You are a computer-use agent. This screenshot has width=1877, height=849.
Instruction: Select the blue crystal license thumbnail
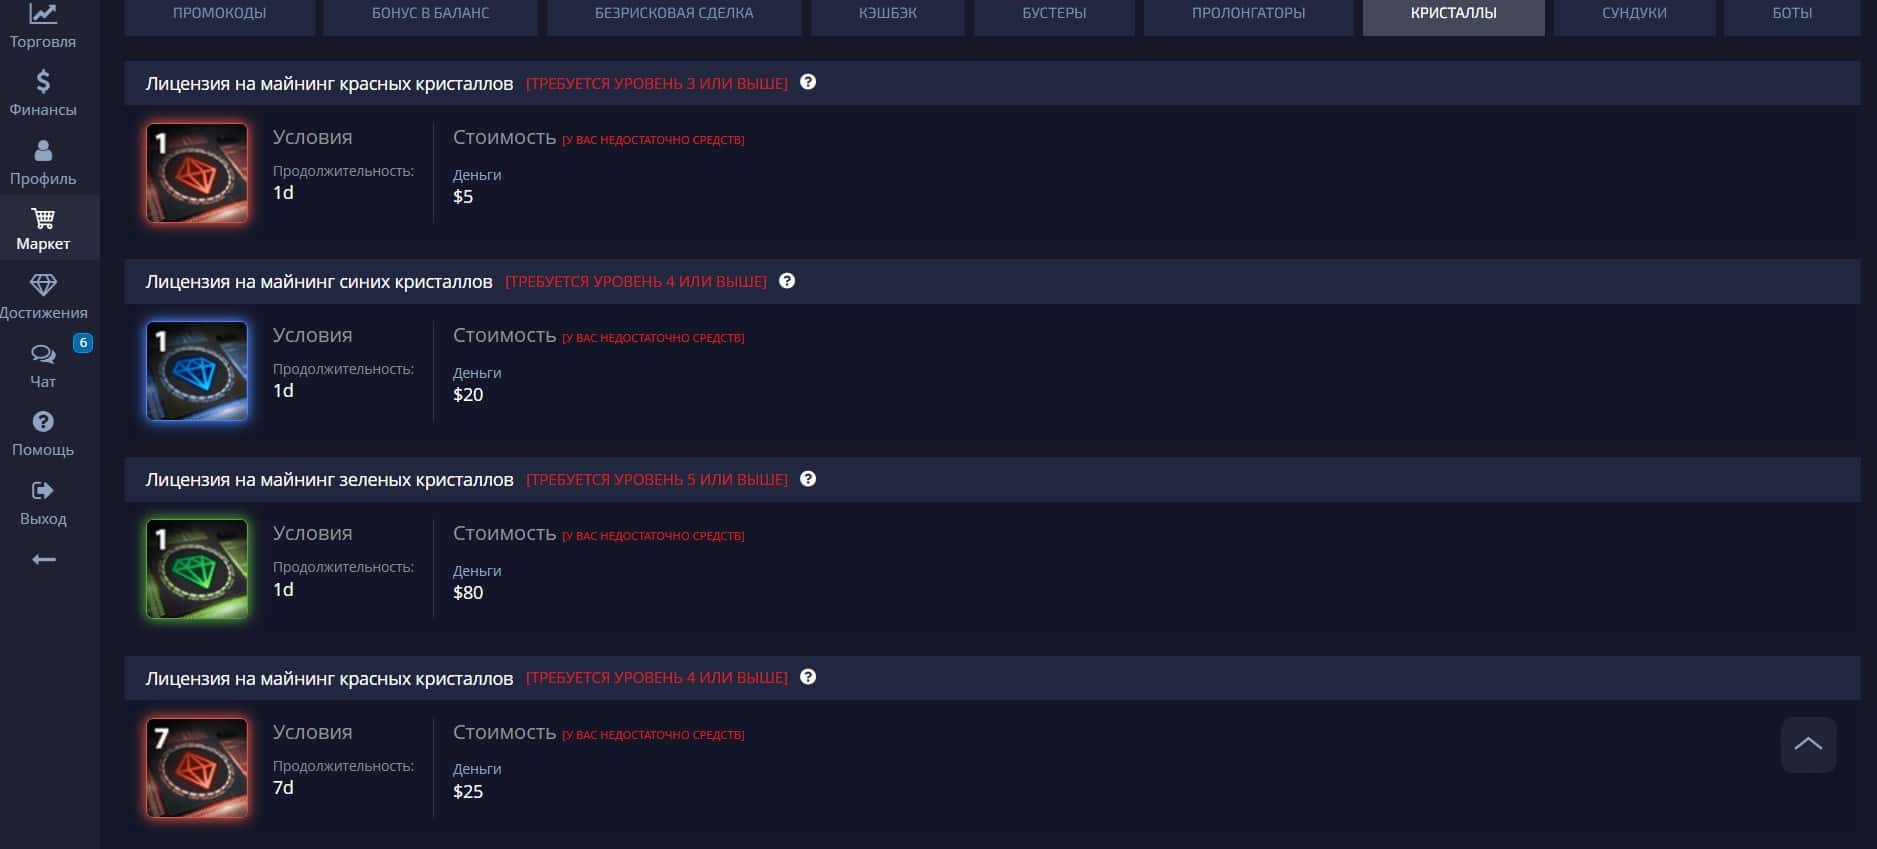197,371
